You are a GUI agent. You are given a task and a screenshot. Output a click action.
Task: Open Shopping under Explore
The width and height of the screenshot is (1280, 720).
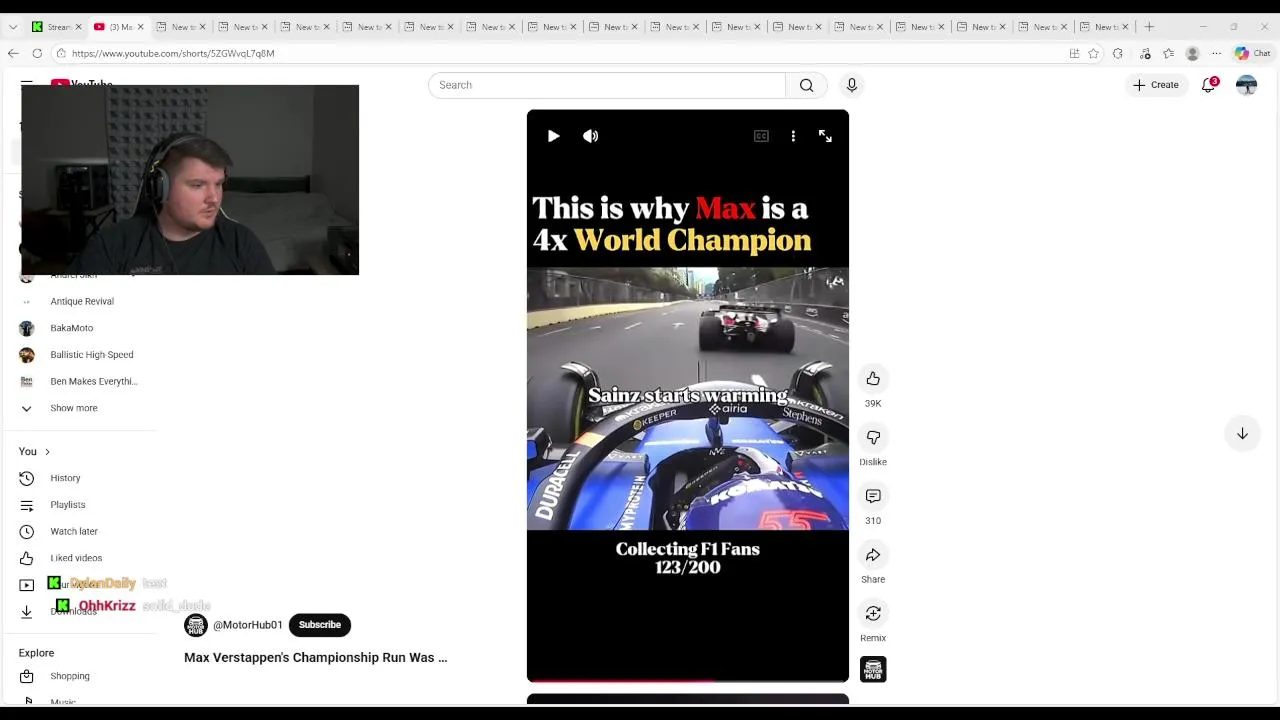pyautogui.click(x=70, y=676)
